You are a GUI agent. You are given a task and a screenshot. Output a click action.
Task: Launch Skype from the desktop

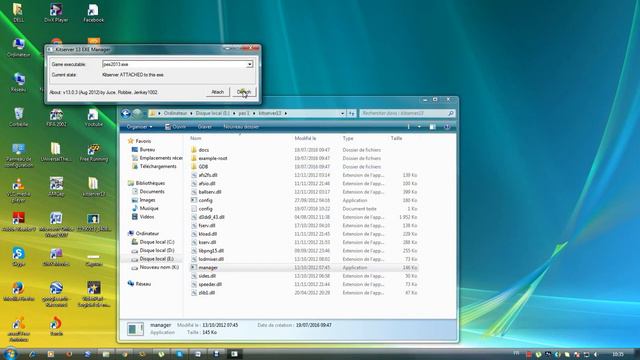18,256
